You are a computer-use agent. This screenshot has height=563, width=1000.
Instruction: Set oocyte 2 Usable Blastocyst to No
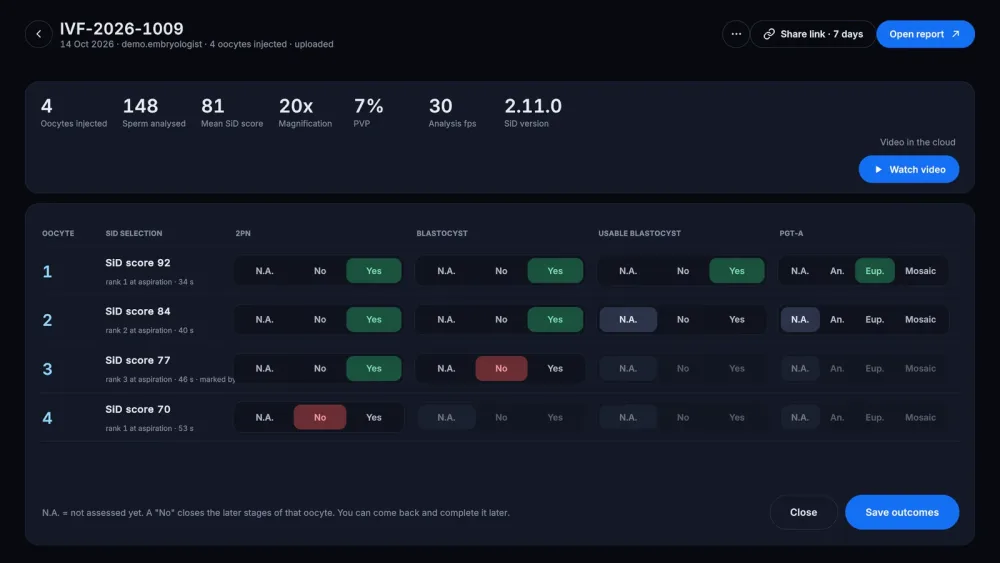pos(682,319)
